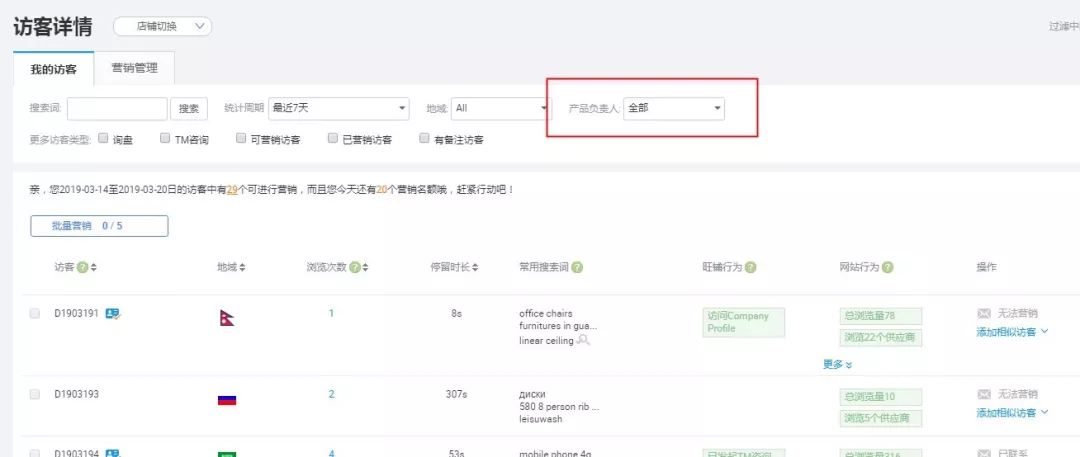Open the 地域 All region dropdown
1080x457 pixels.
tap(501, 108)
